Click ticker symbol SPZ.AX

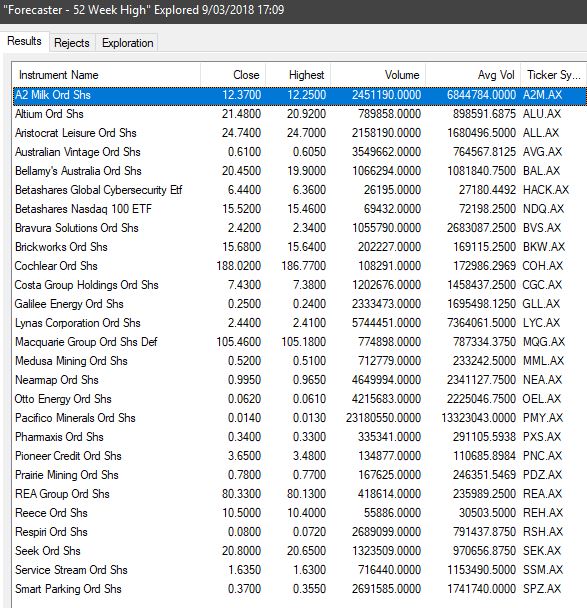pos(542,589)
